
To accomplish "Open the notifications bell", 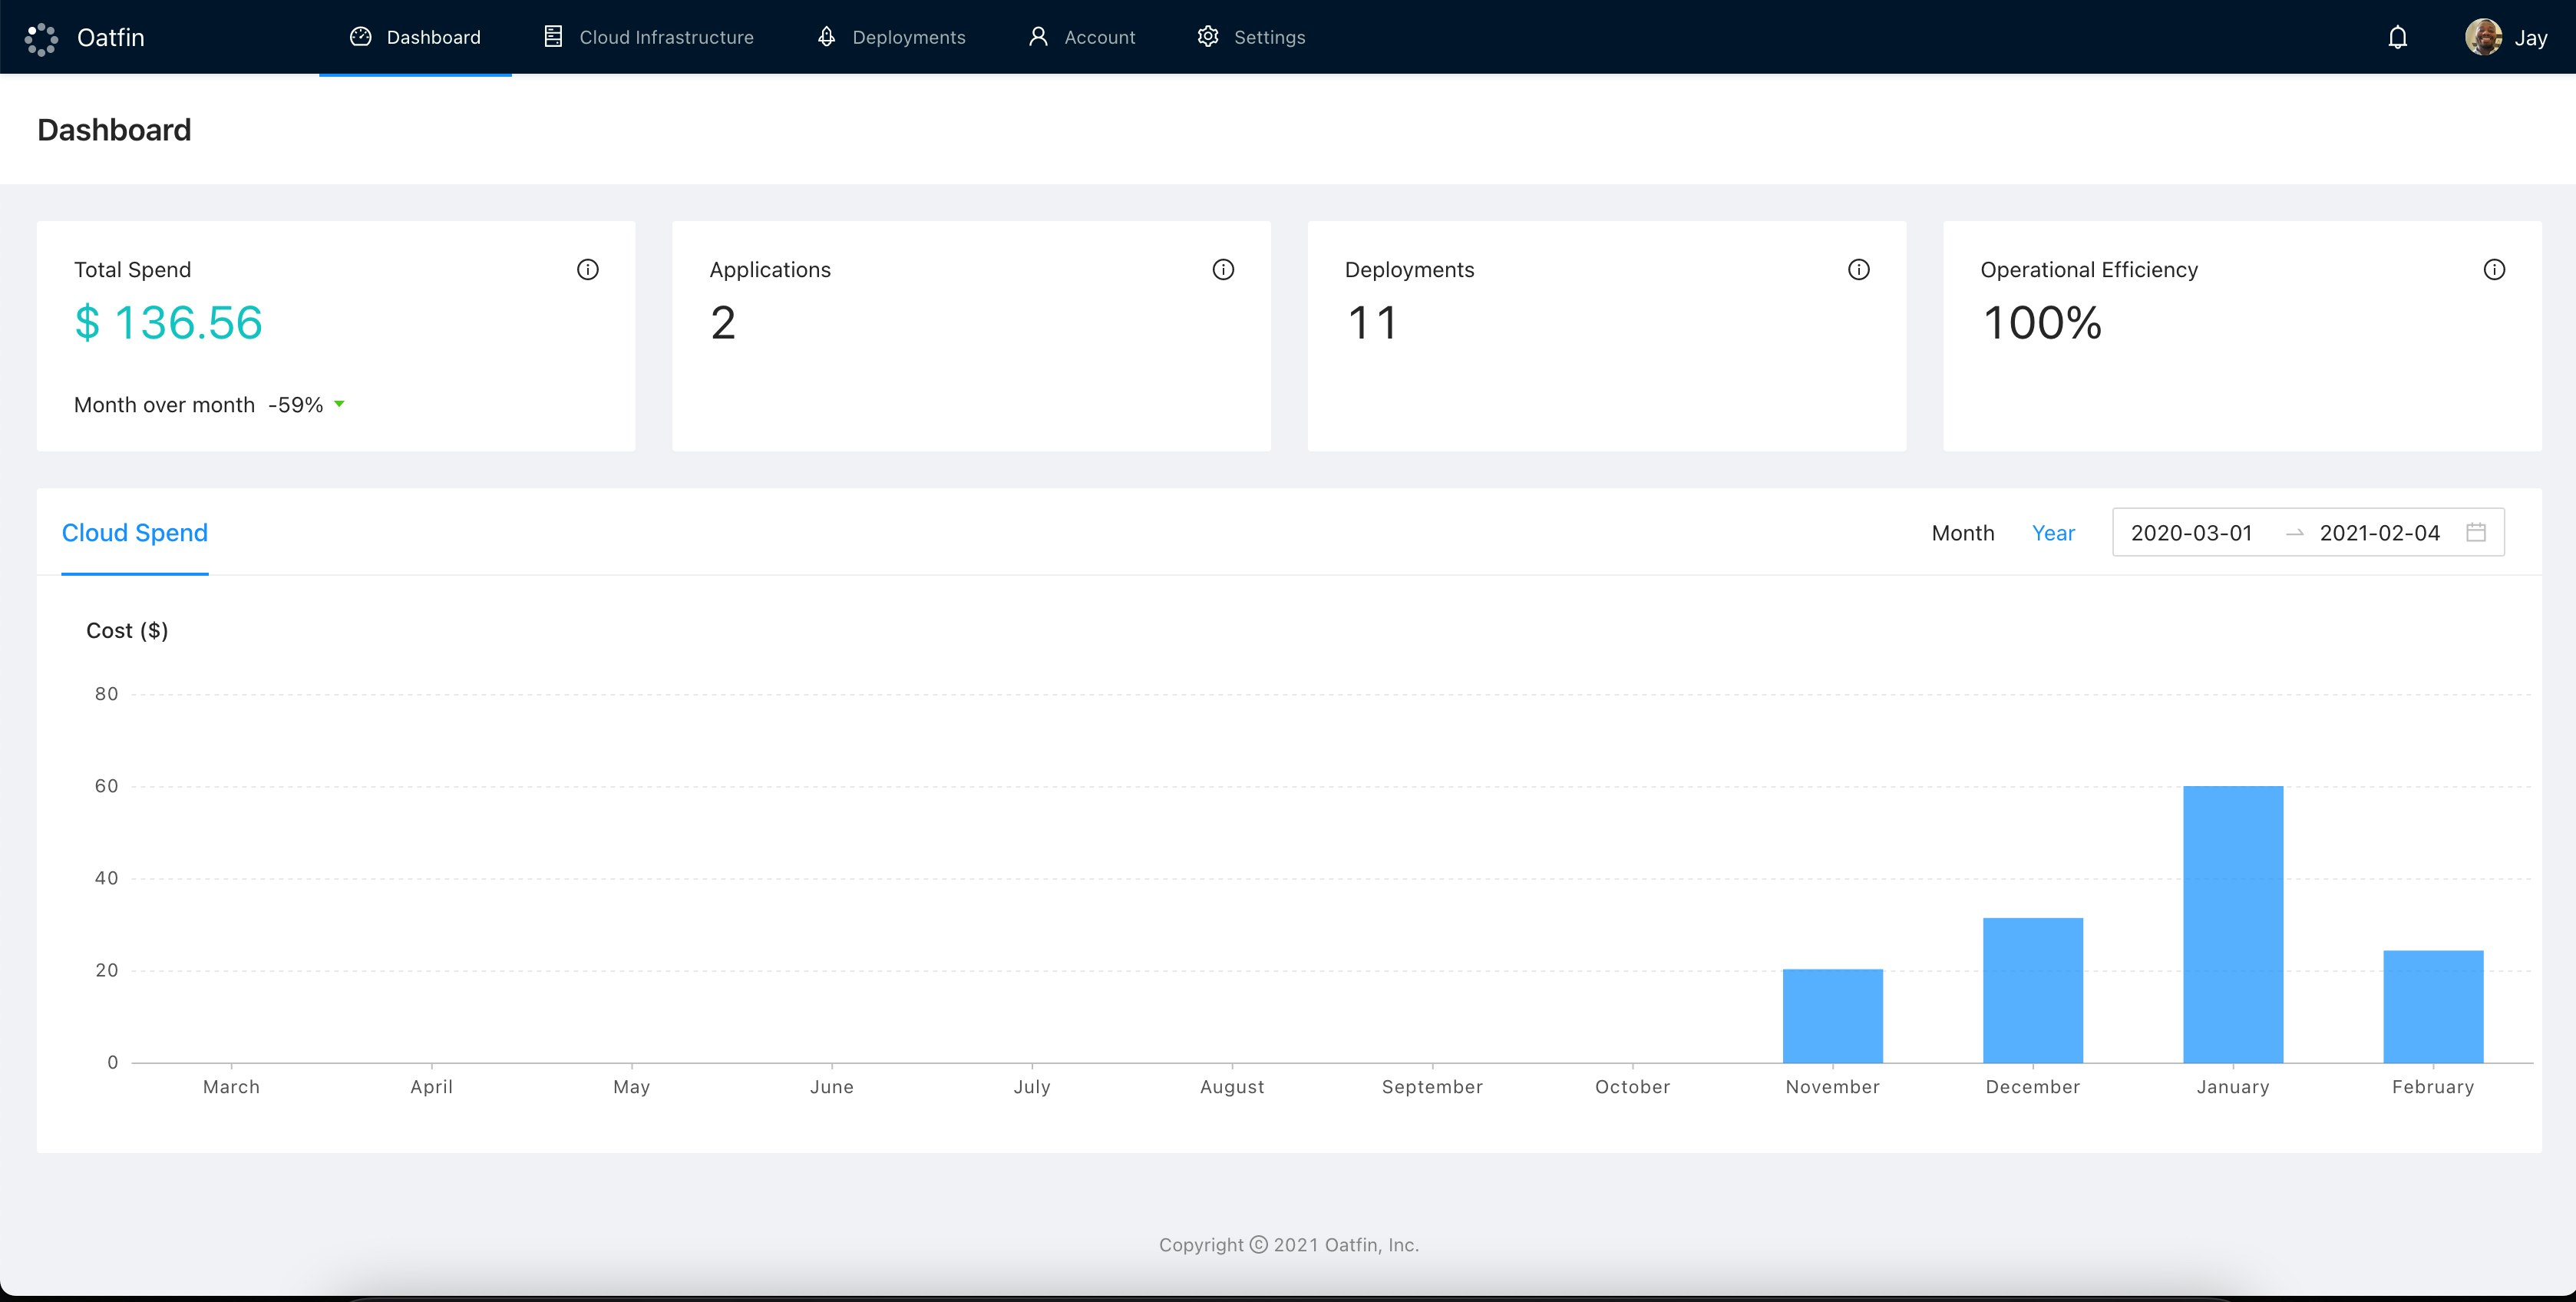I will tap(2397, 38).
